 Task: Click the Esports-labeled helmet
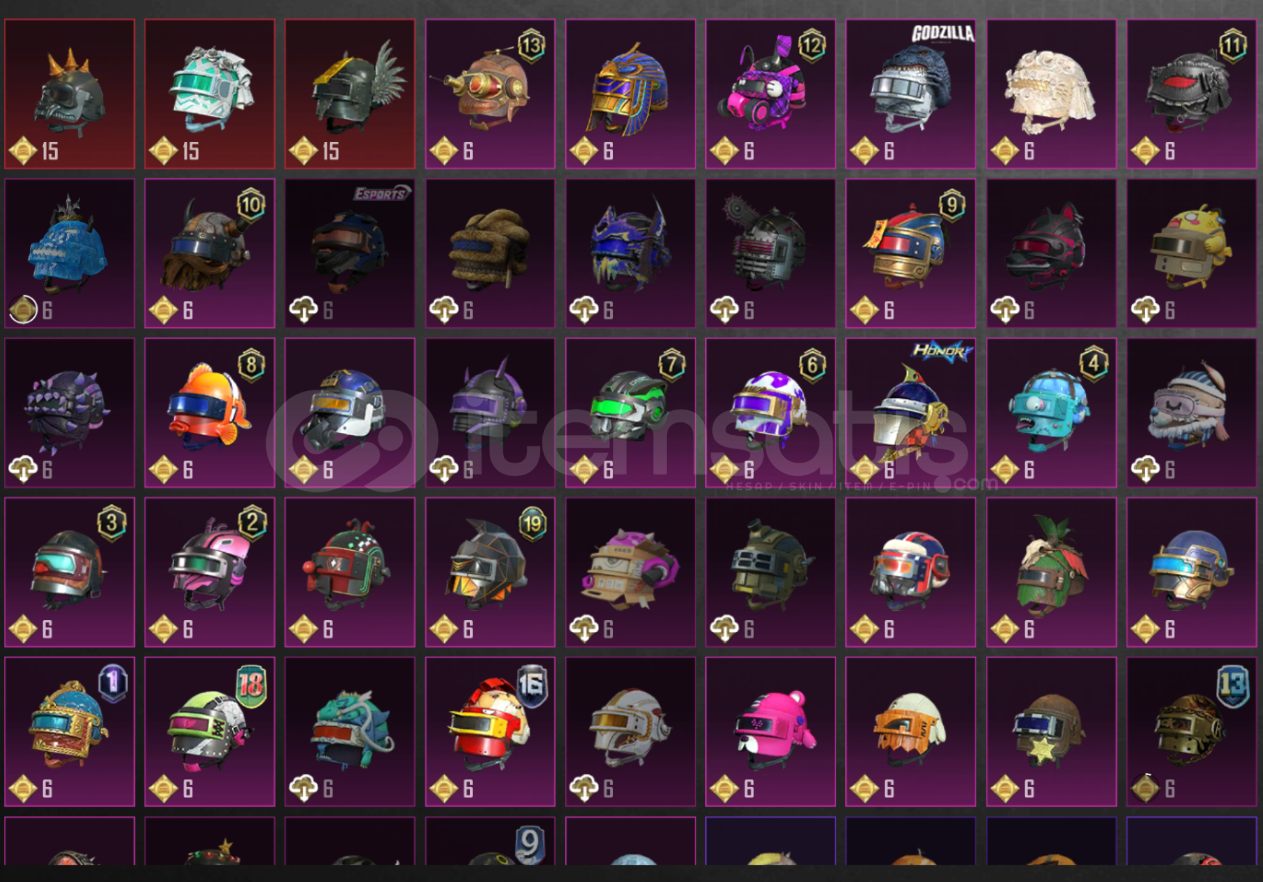(x=350, y=253)
